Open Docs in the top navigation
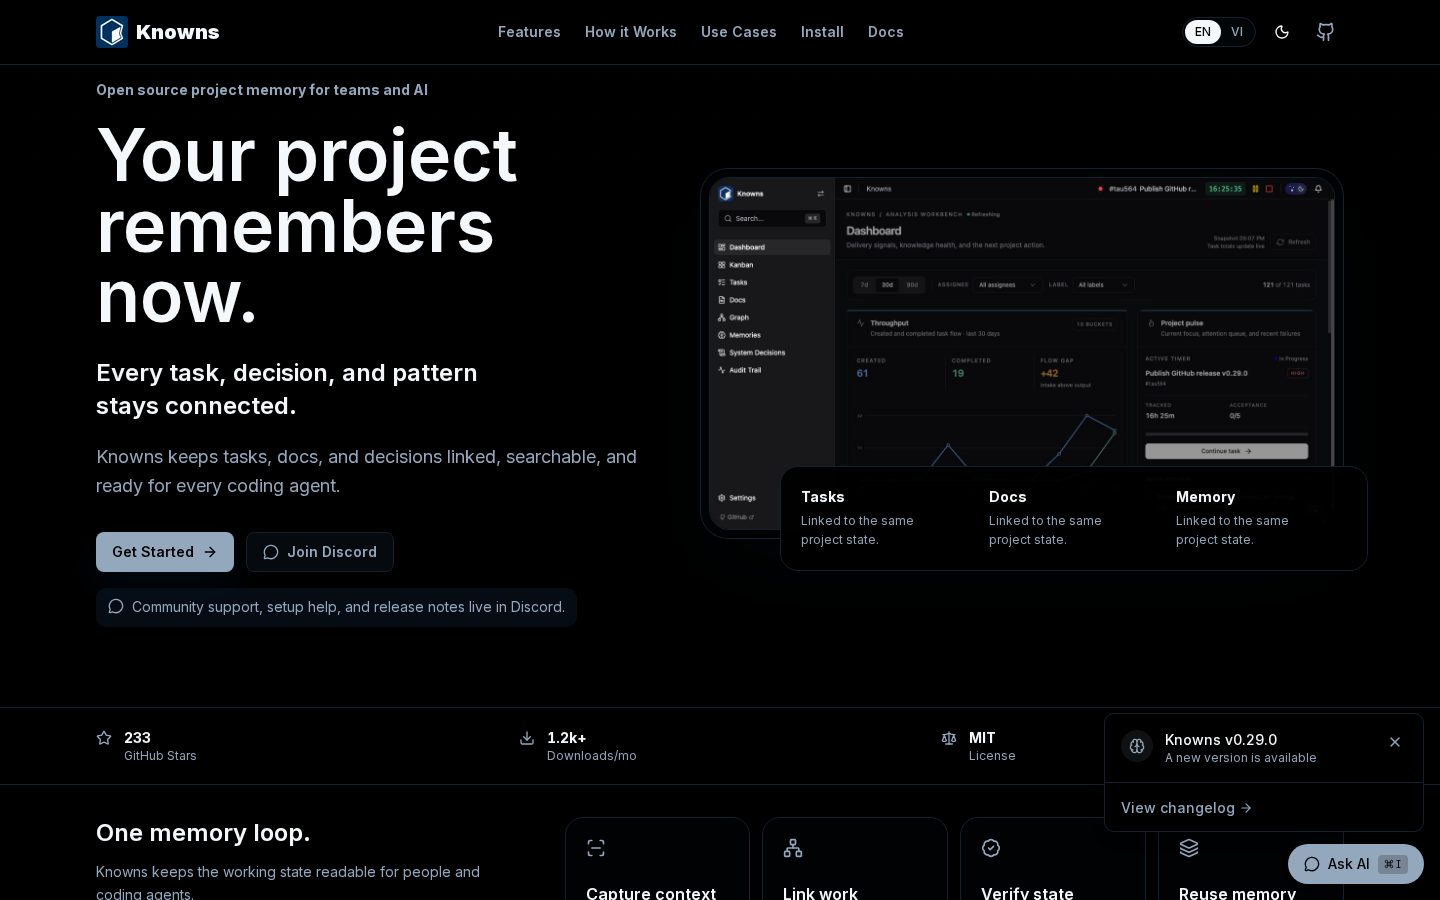Viewport: 1440px width, 900px height. click(x=886, y=32)
